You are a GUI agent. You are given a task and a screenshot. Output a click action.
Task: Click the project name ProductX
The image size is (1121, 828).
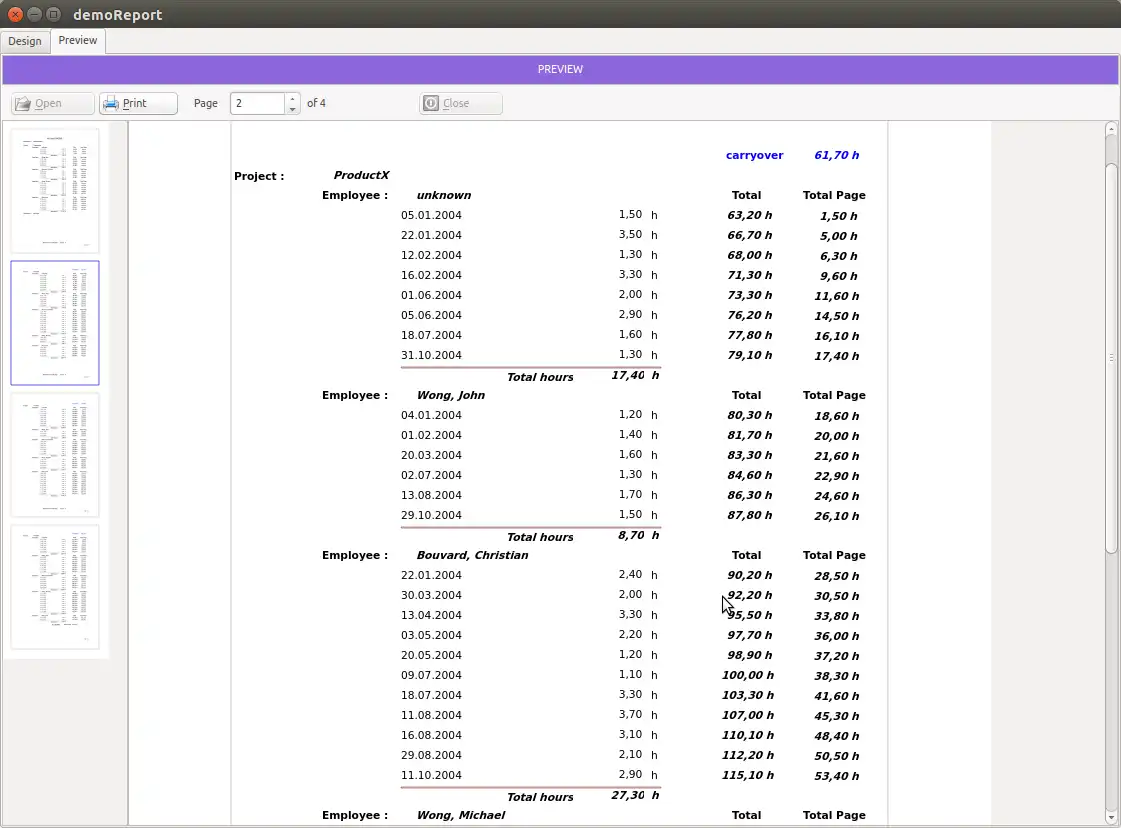point(361,175)
